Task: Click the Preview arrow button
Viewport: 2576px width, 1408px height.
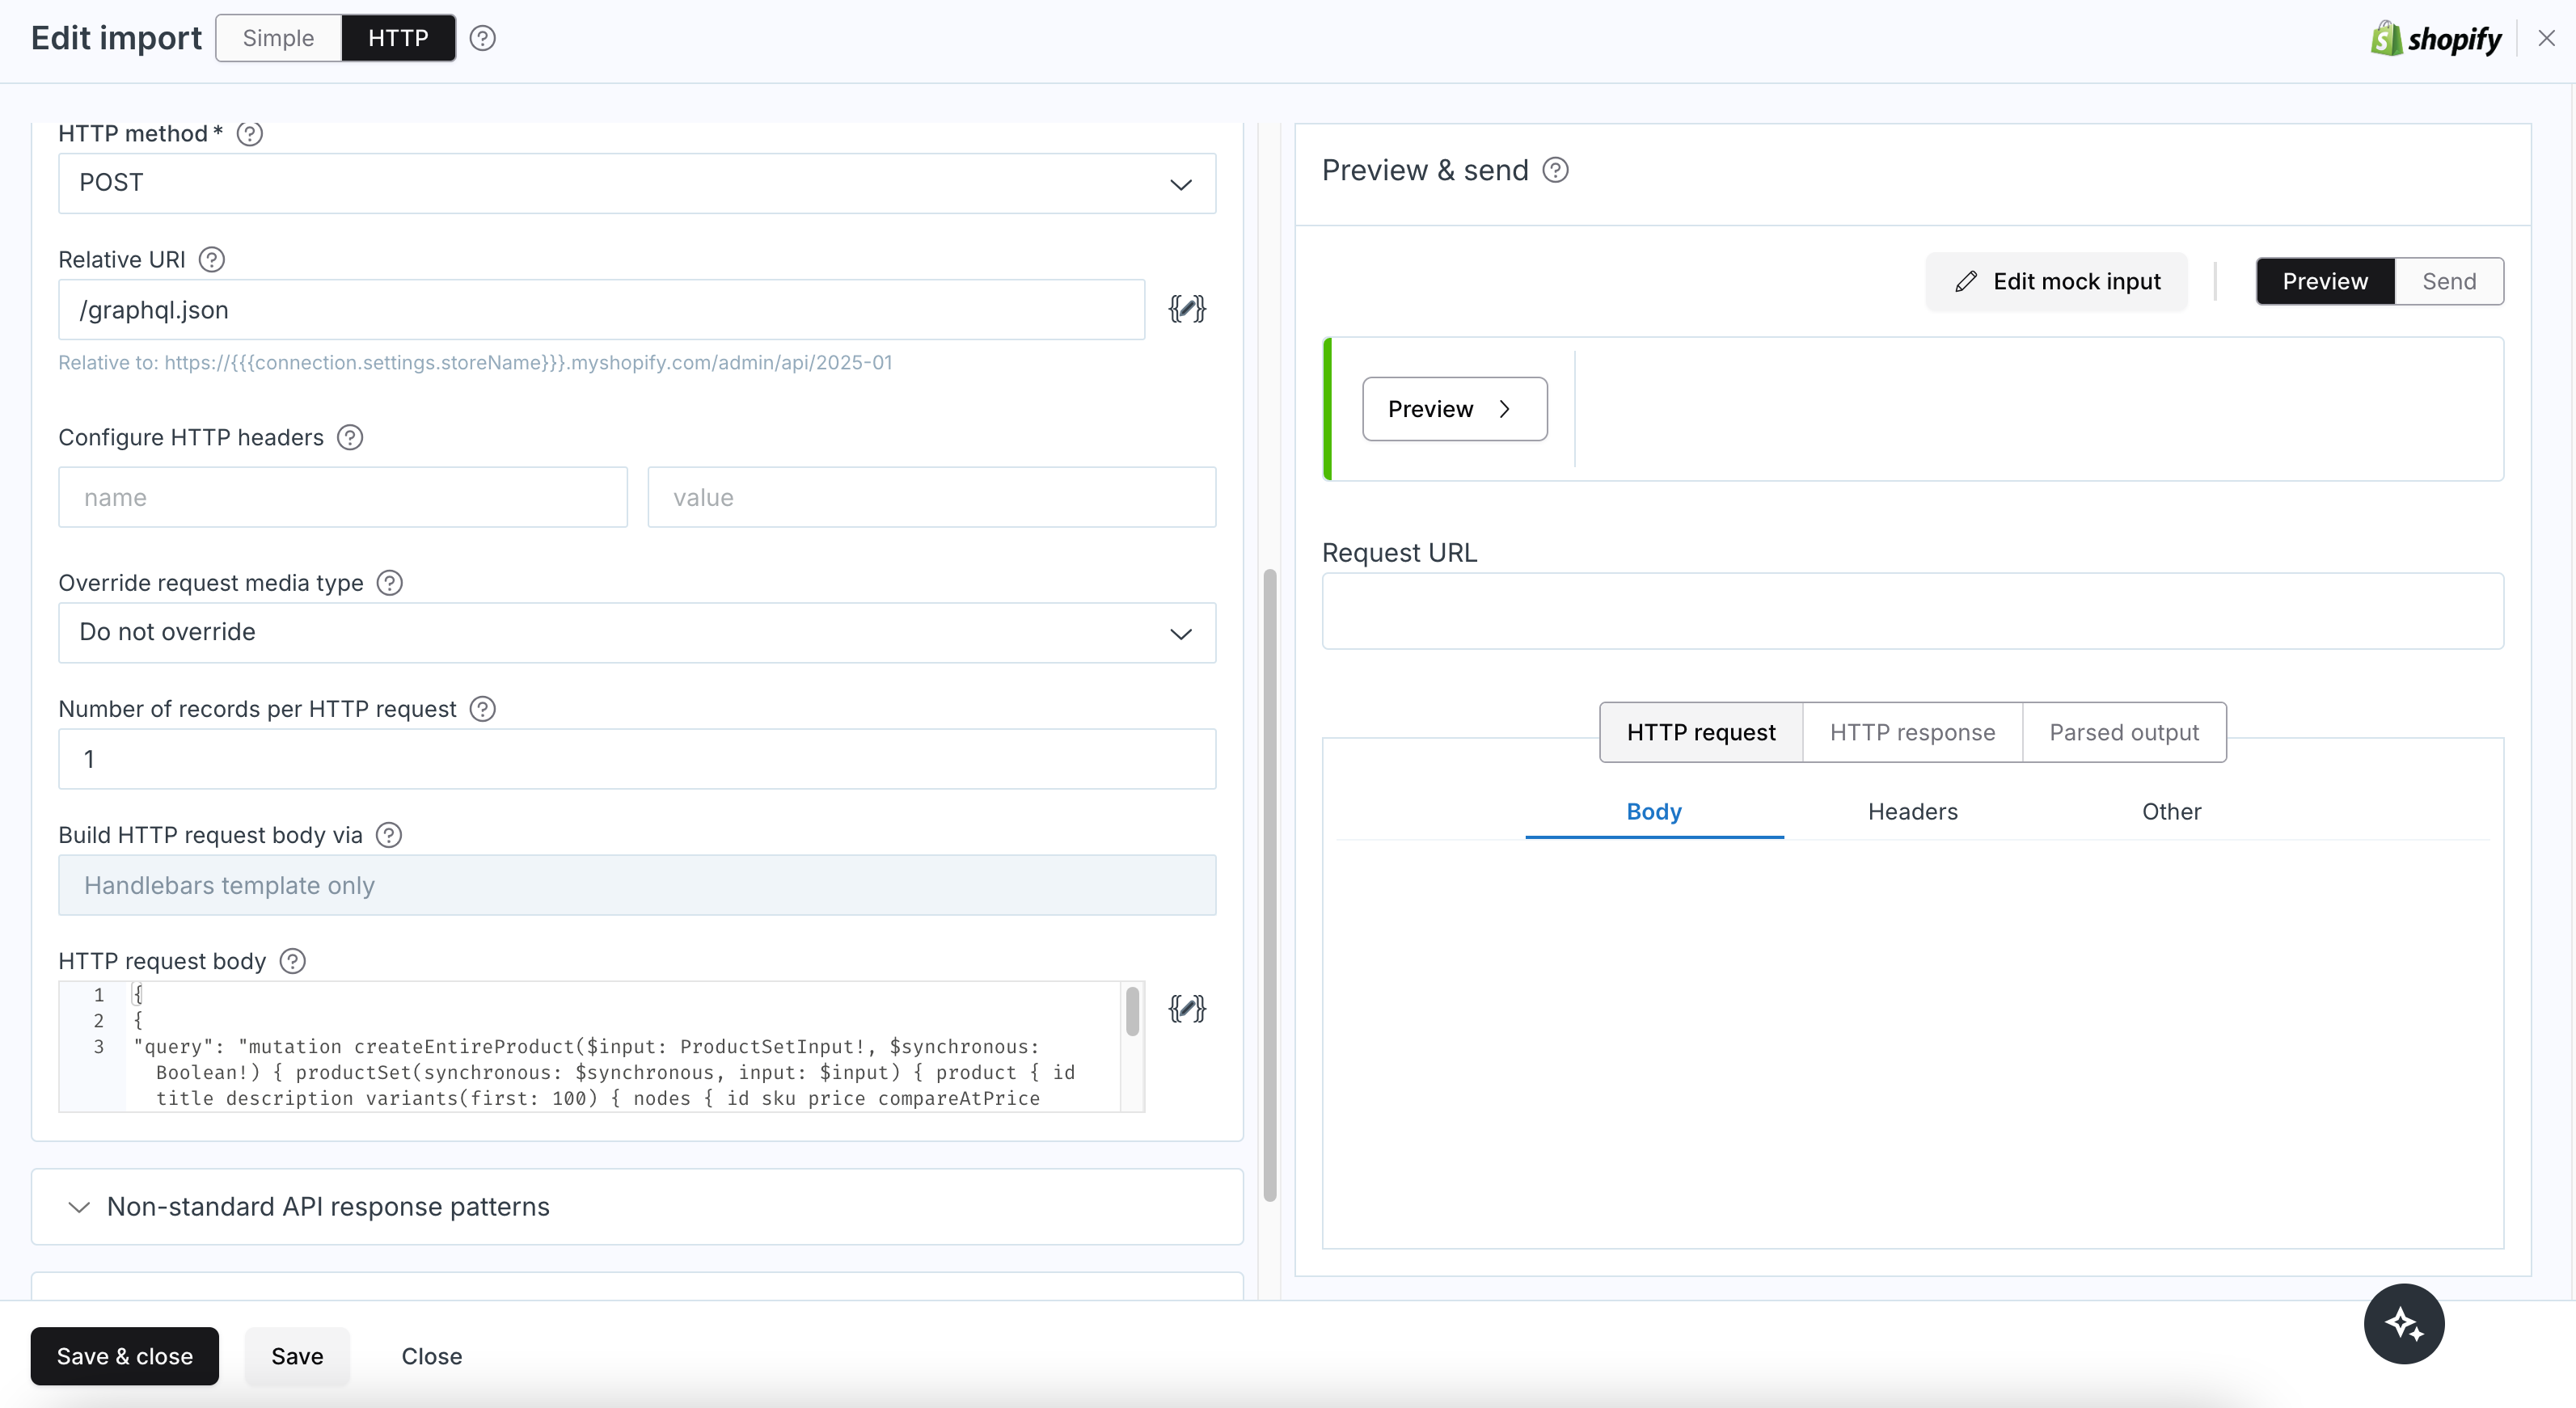Action: tap(1455, 408)
